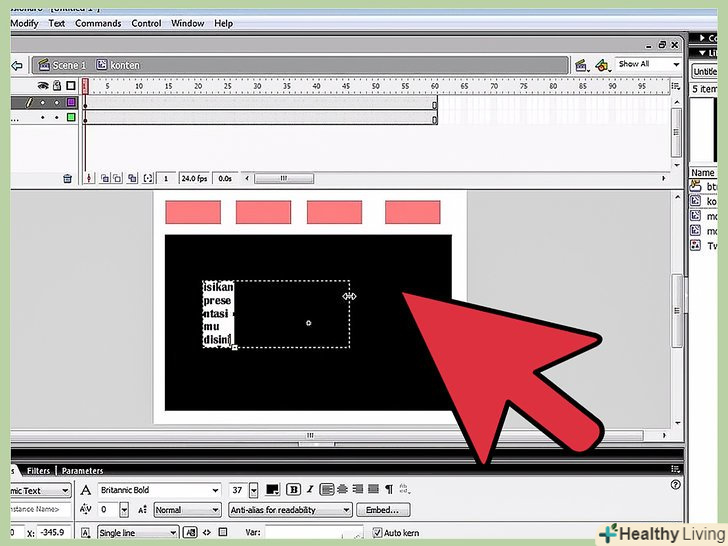Toggle Italic text style

[x=310, y=490]
